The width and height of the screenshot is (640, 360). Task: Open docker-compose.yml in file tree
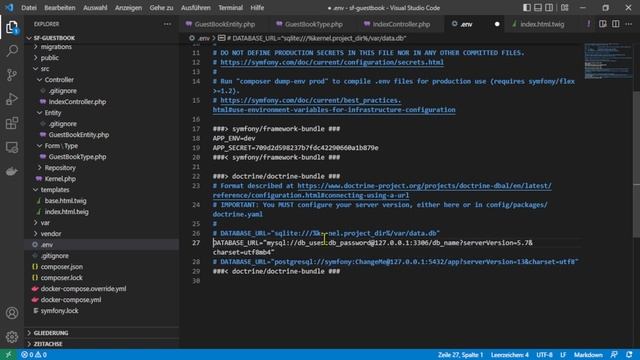click(71, 300)
